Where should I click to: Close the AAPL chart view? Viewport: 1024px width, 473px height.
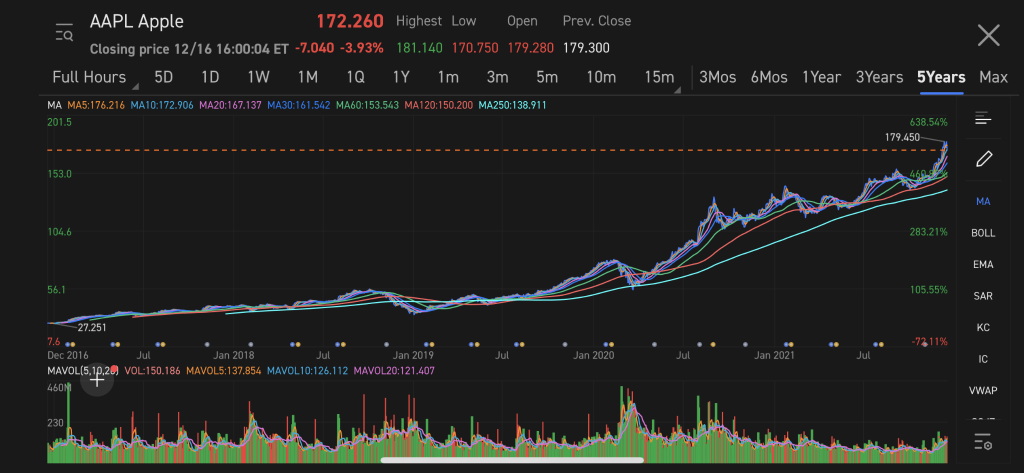coord(988,35)
